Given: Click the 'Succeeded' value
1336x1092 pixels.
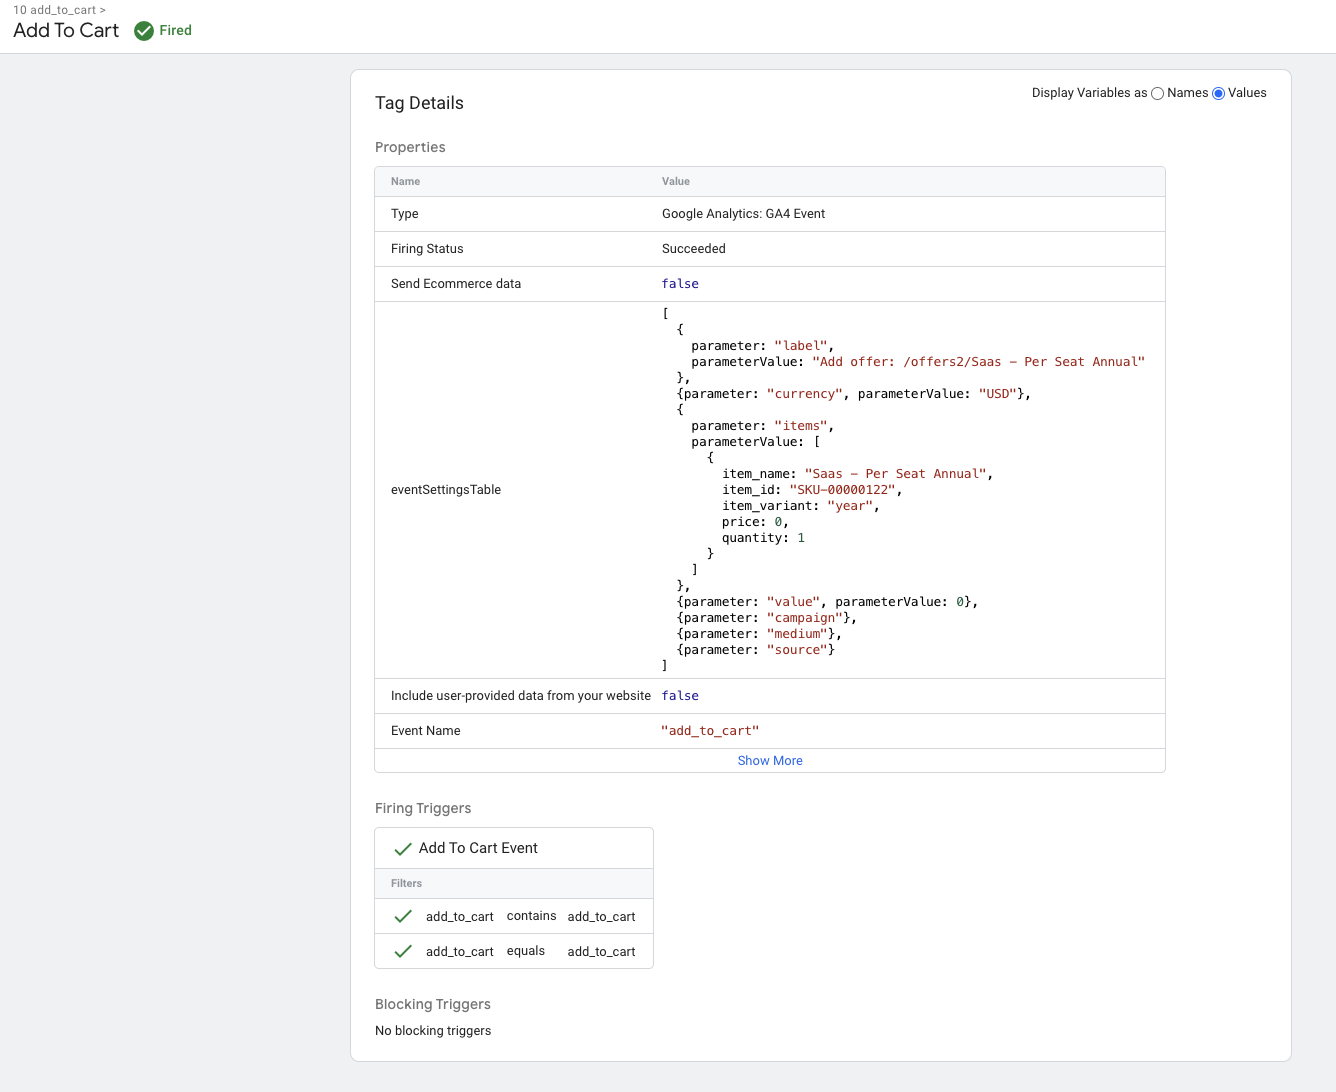Looking at the screenshot, I should (x=694, y=249).
